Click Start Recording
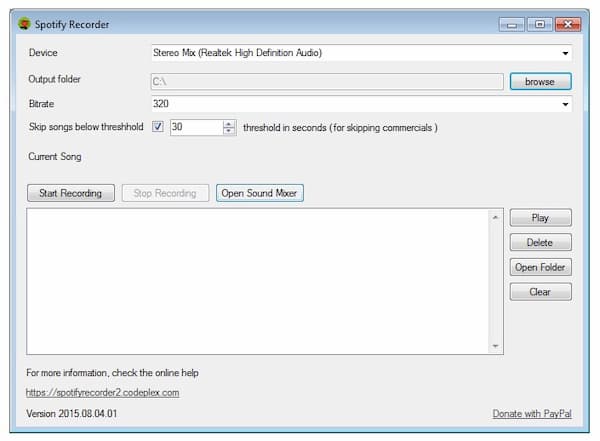 point(71,193)
